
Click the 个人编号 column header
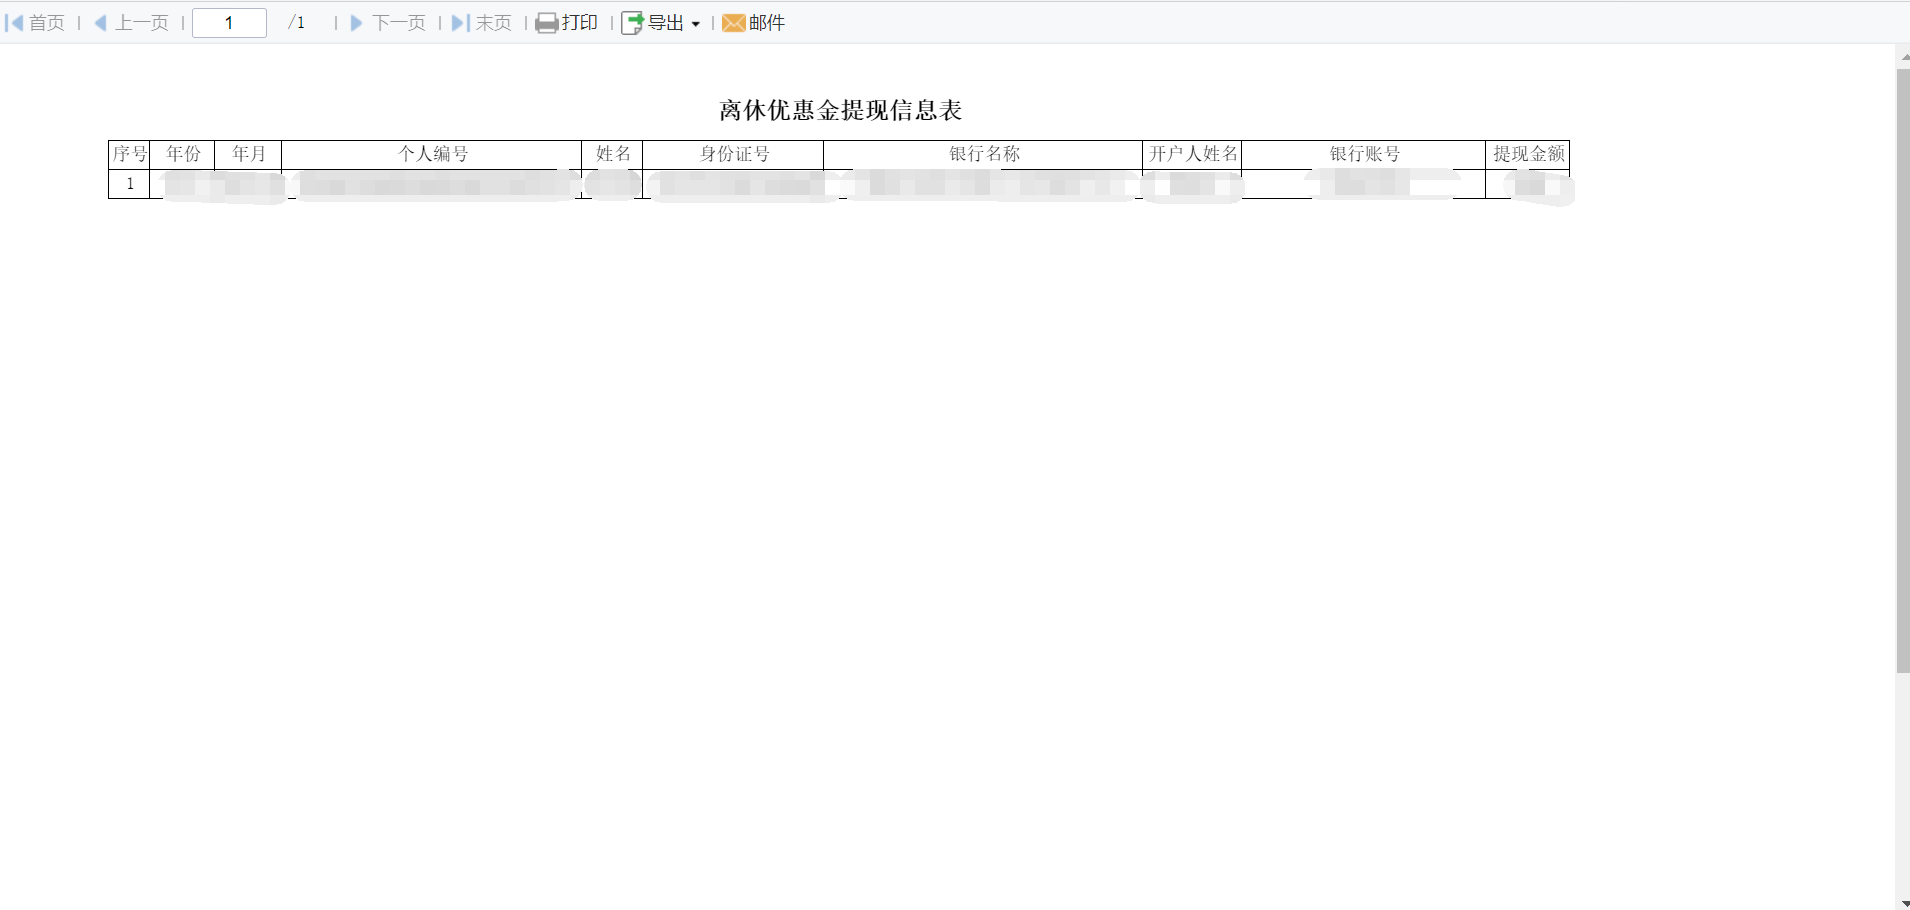coord(432,154)
